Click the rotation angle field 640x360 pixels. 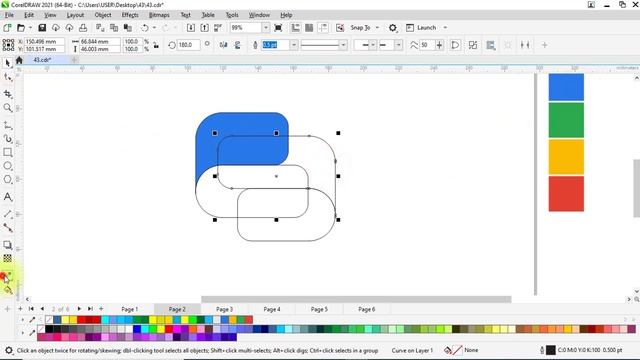(x=189, y=45)
